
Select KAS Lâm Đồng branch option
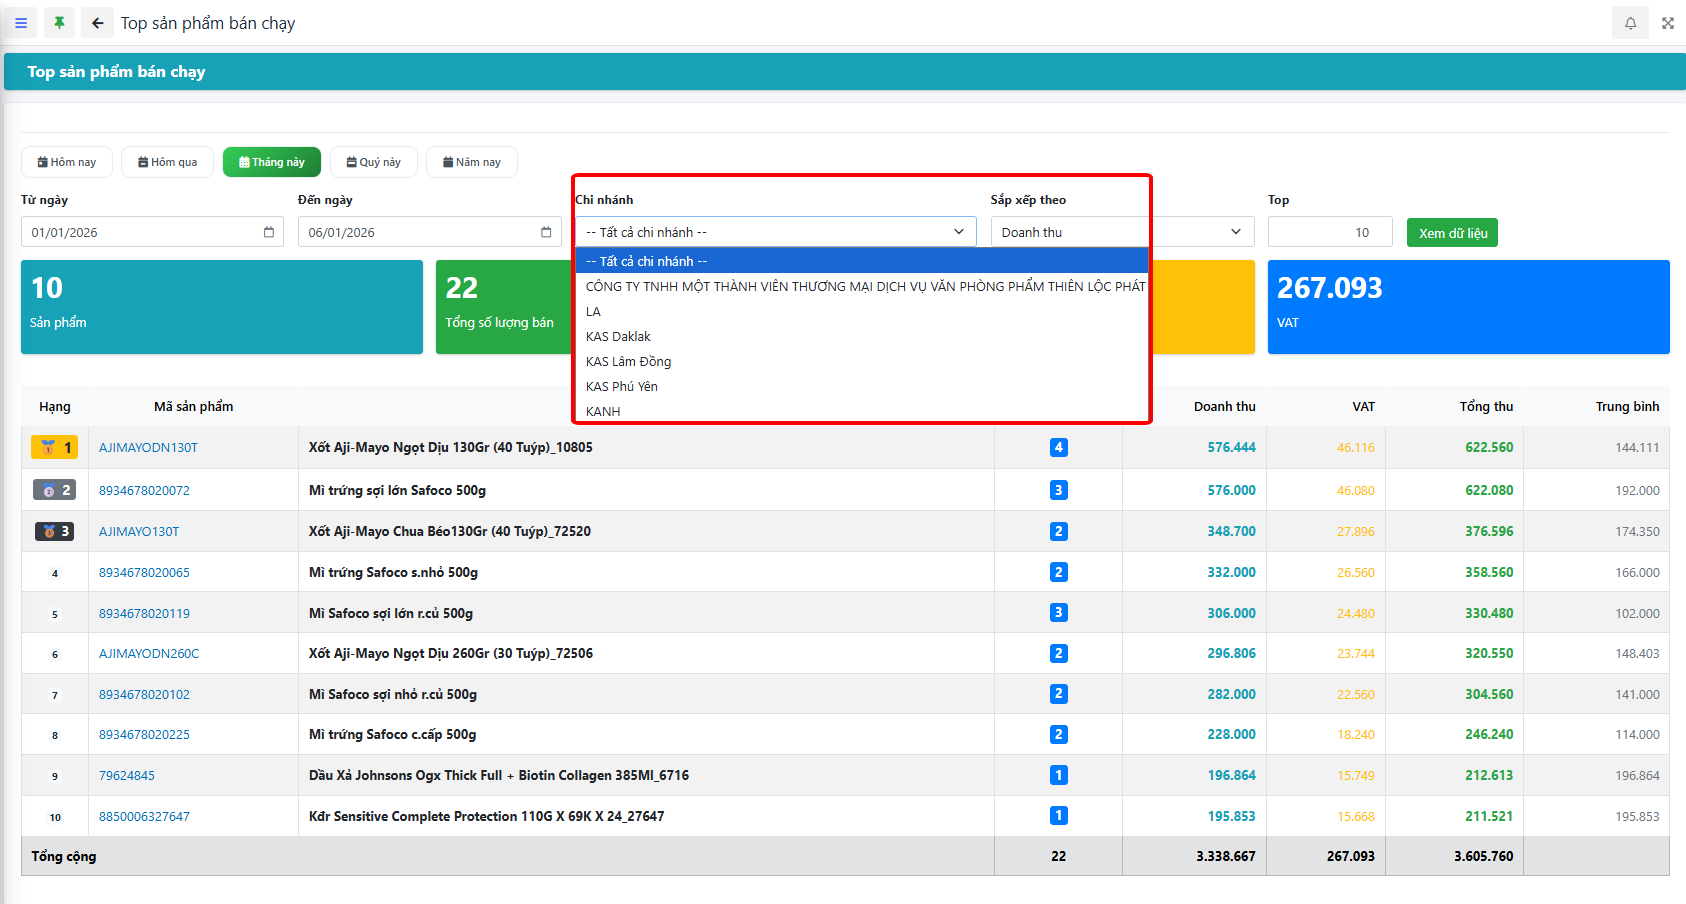click(x=628, y=362)
